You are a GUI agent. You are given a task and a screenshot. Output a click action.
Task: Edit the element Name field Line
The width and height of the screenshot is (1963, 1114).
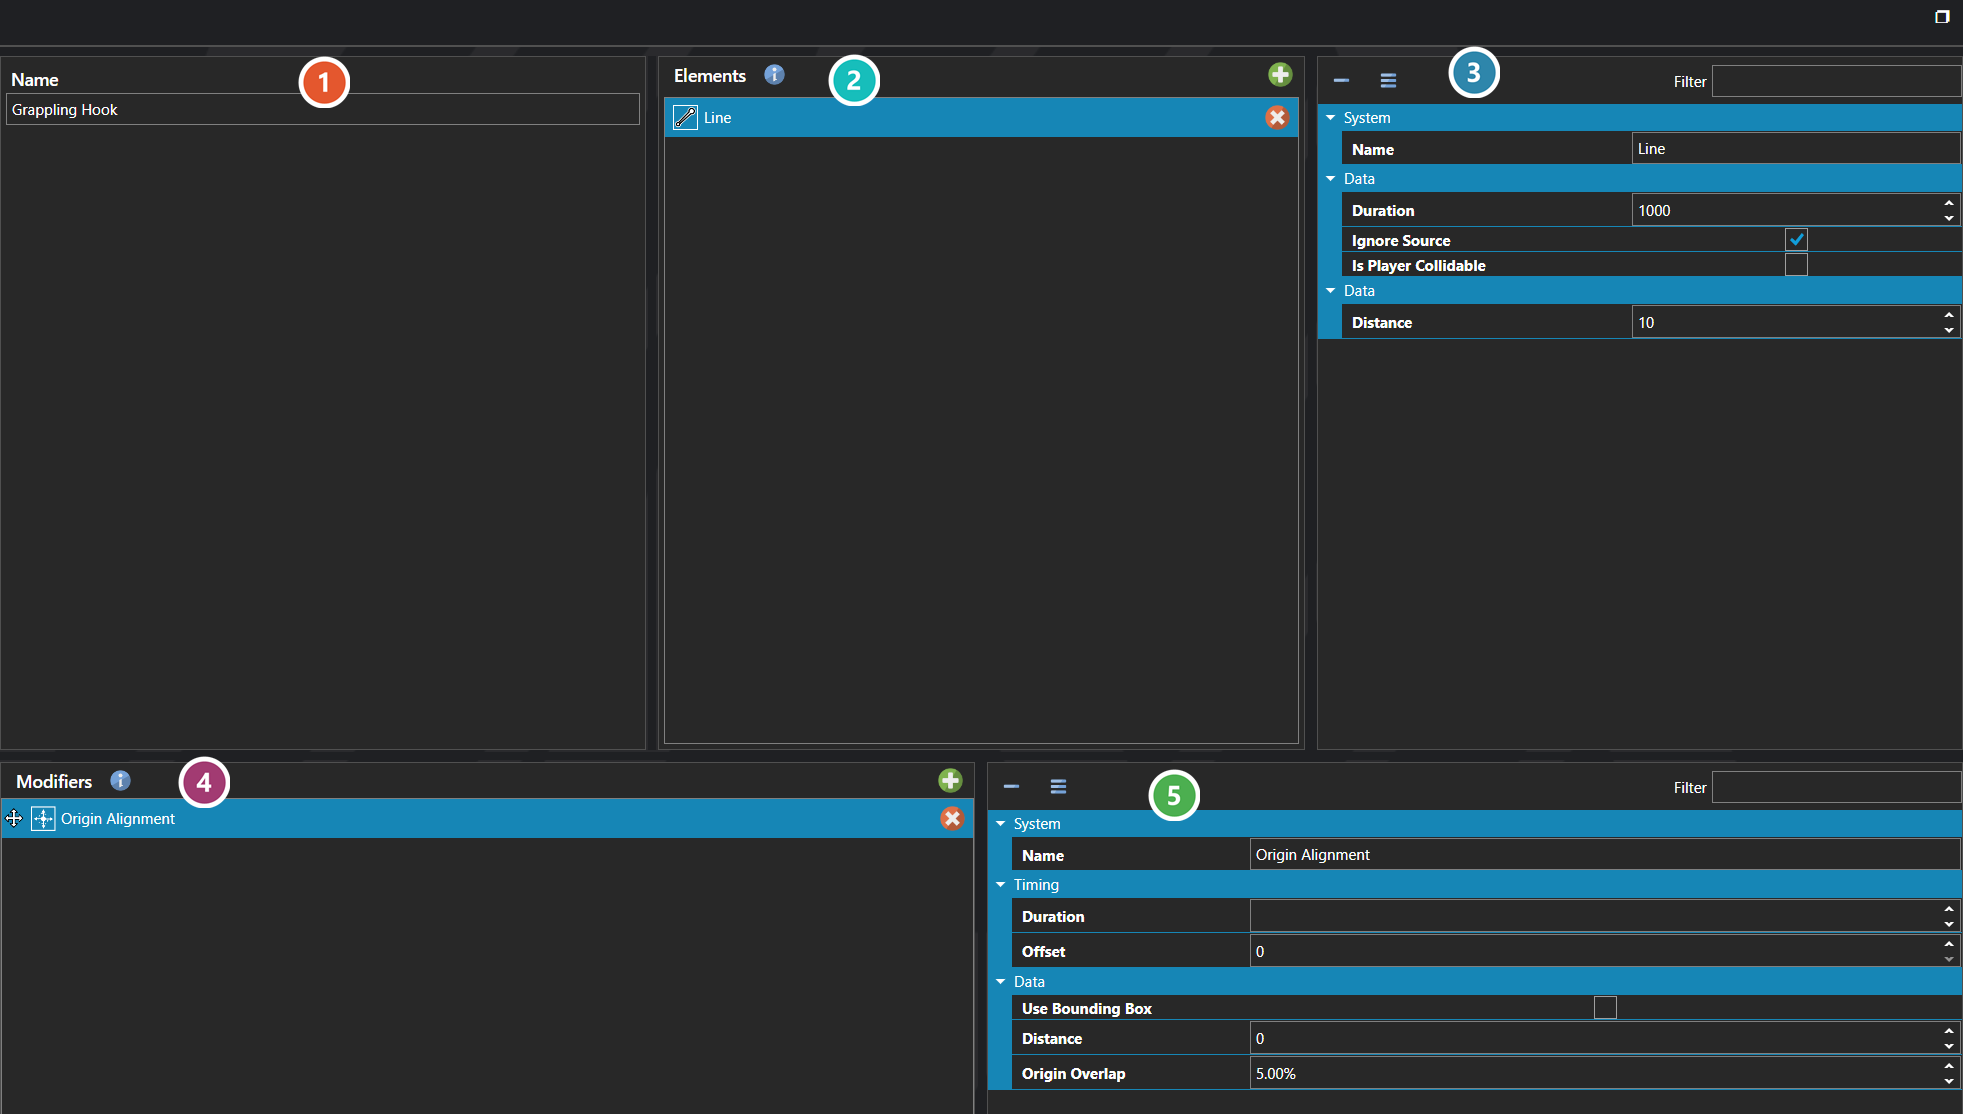[x=1796, y=149]
